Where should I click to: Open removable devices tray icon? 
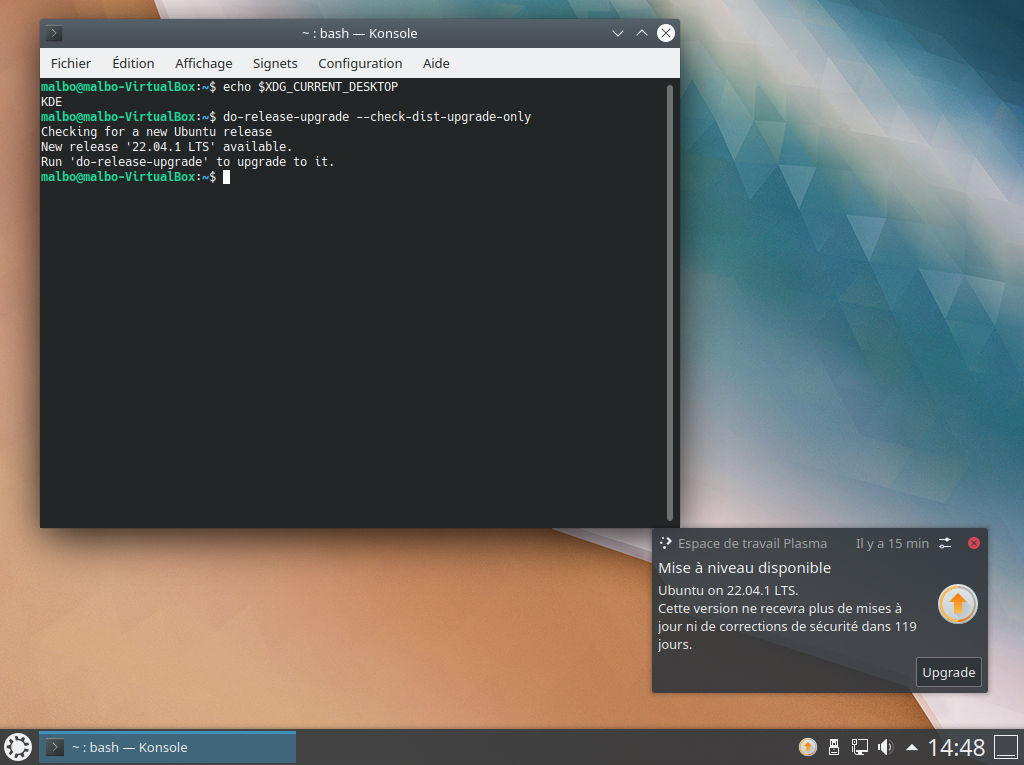[833, 747]
